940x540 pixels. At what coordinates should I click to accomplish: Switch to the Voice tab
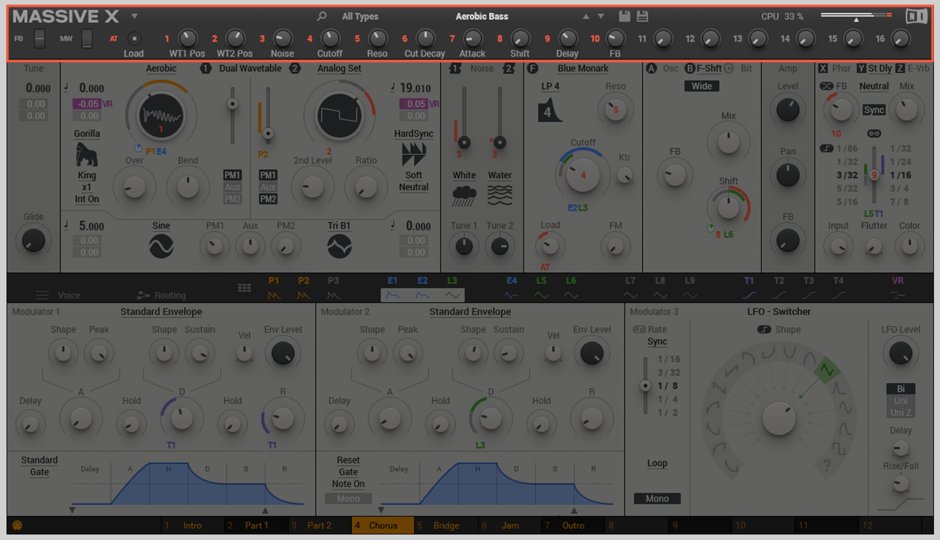58,295
